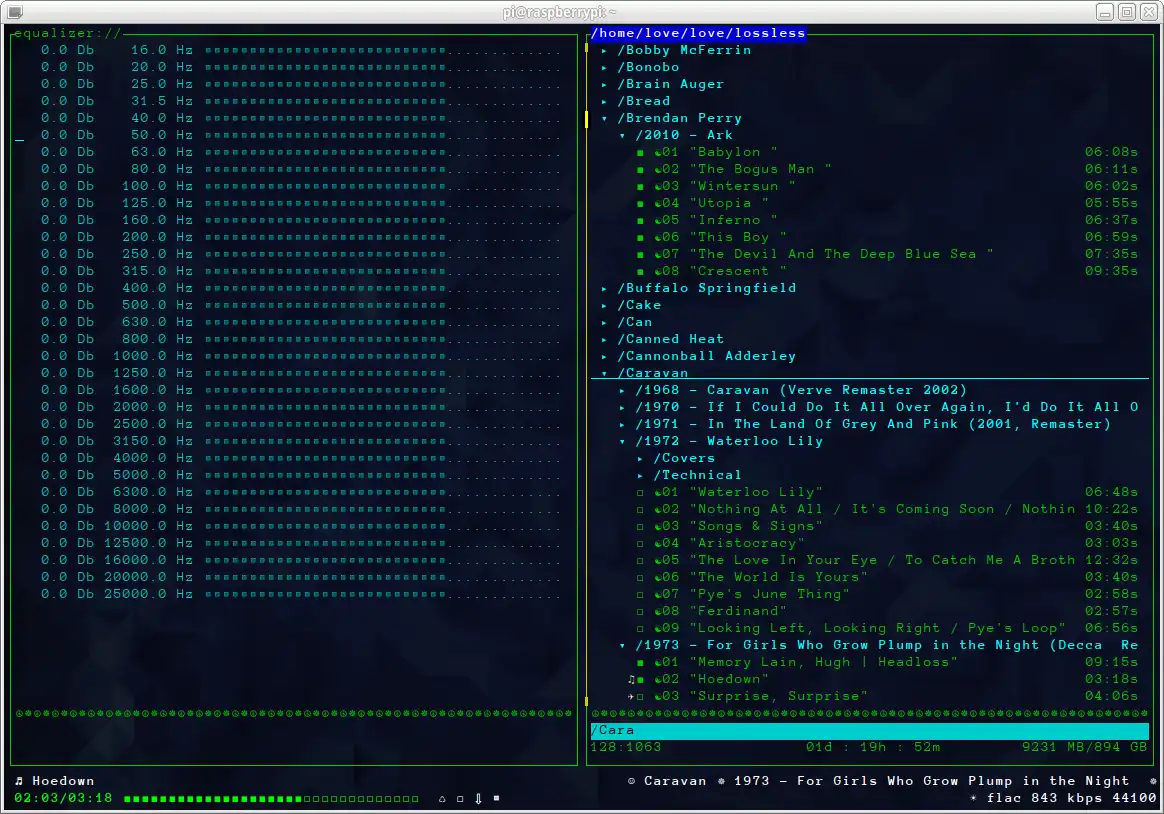The width and height of the screenshot is (1164, 814).
Task: Open the /Bread artist folder
Action: point(644,101)
